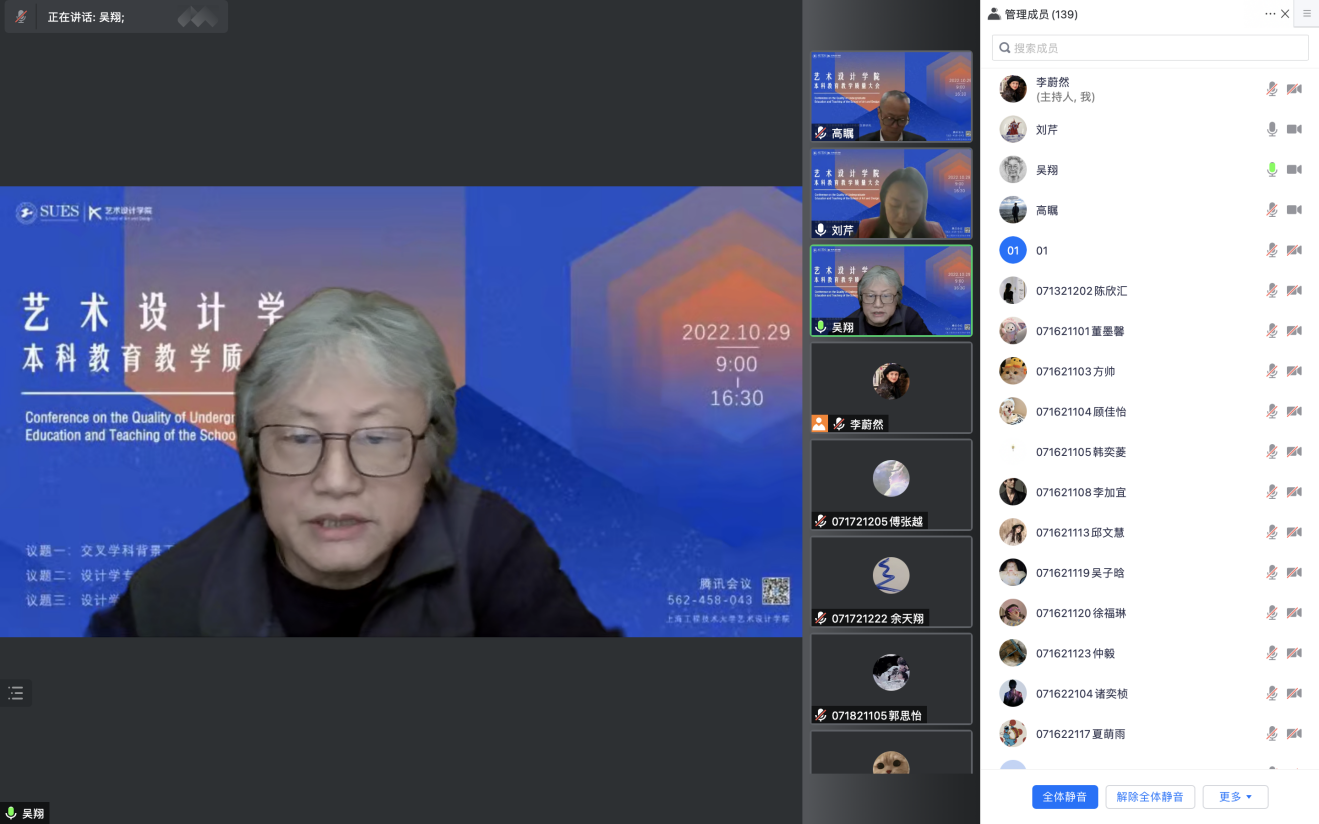Click the hamburger icon at top-right corner
1319x824 pixels.
[1306, 14]
